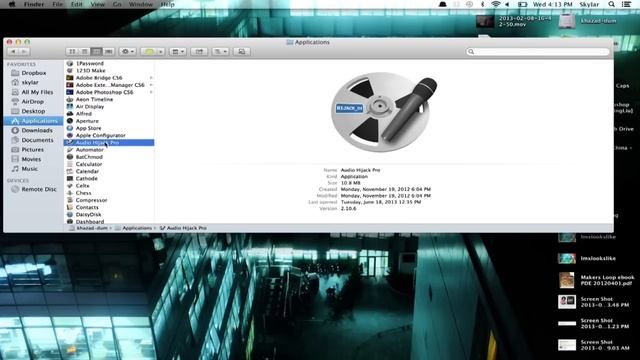Viewport: 640px width, 360px height.
Task: Select the khazad-dum drive on desktop
Action: pyautogui.click(x=588, y=21)
